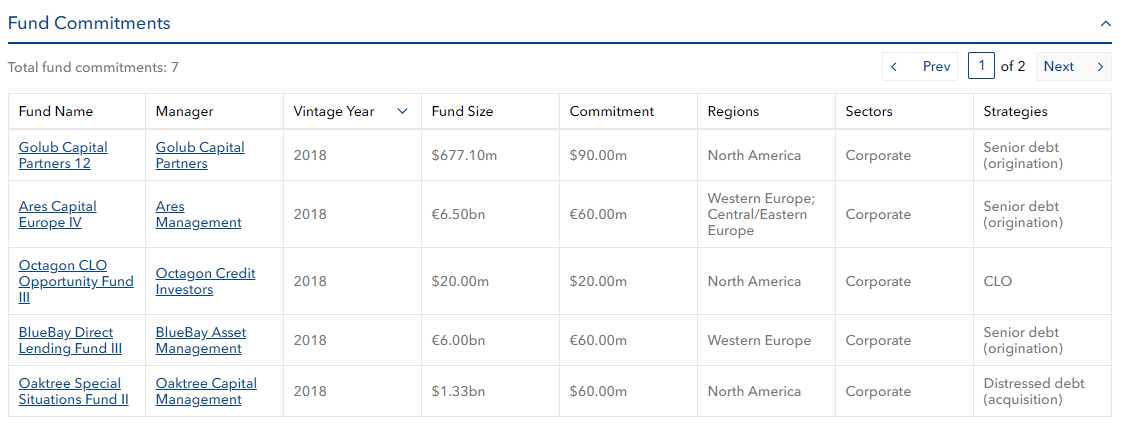Screen dimensions: 1125x432
Task: Collapse the Fund Commitments section chevron
Action: [x=1105, y=24]
